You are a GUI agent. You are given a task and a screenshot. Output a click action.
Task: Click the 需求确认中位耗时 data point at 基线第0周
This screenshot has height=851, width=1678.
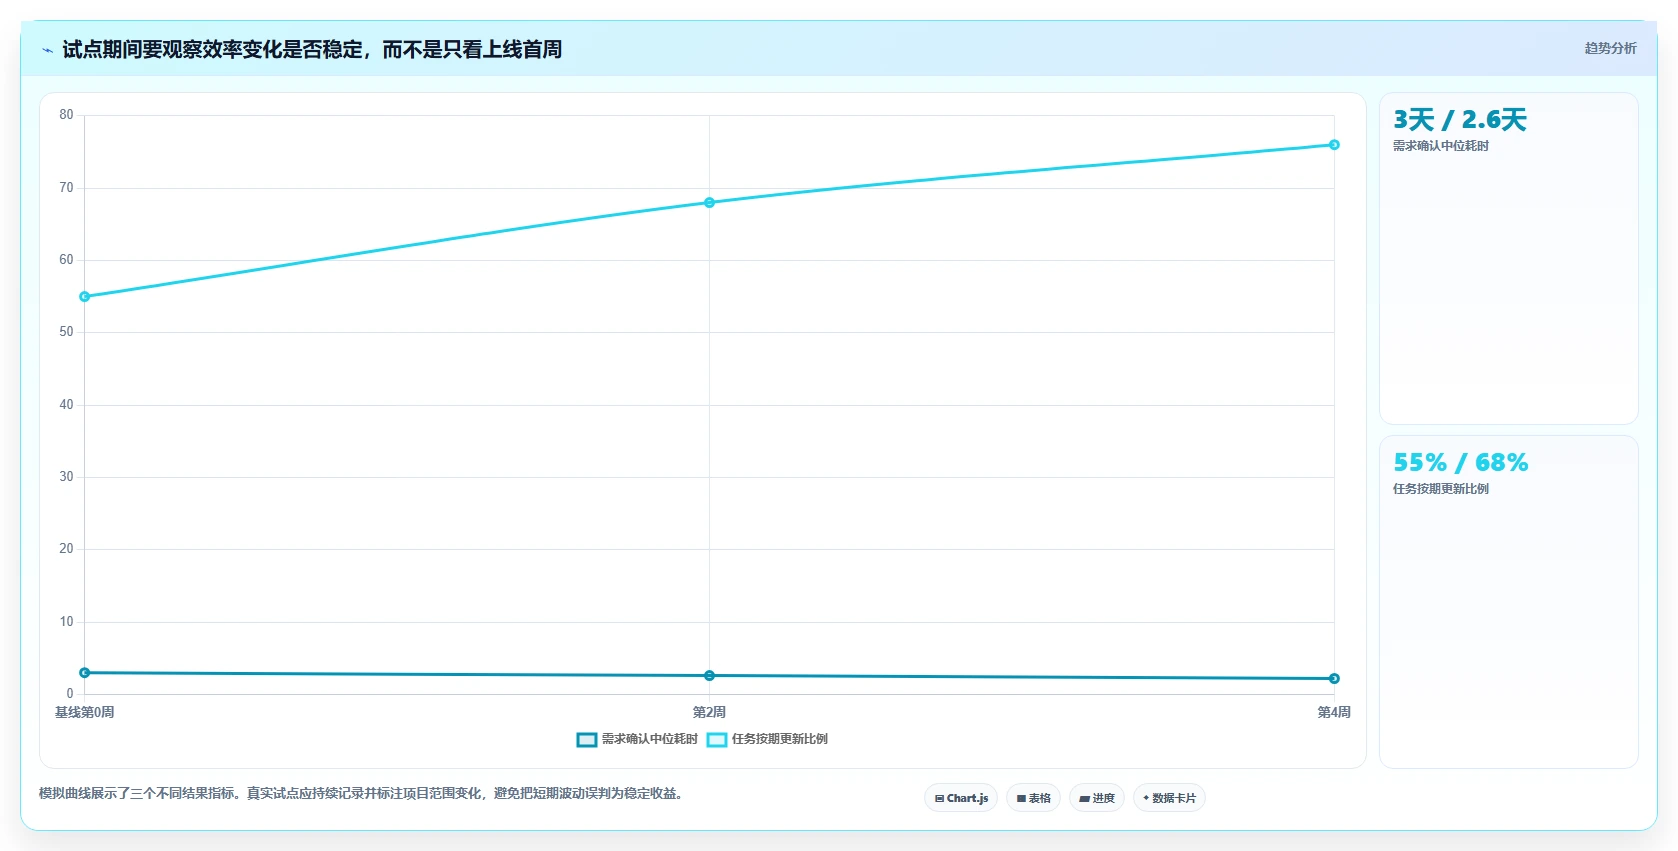click(84, 673)
